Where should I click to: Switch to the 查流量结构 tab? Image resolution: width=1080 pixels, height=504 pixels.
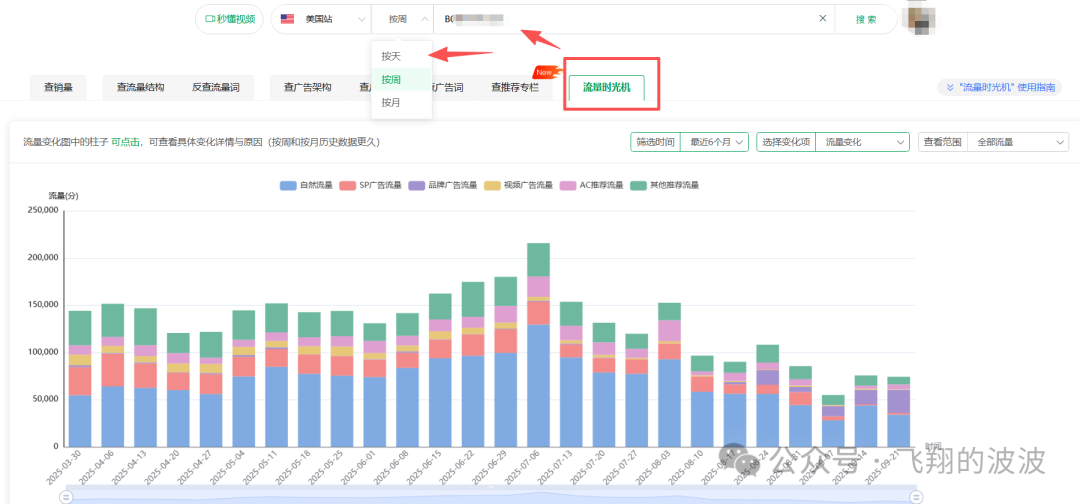pos(140,88)
